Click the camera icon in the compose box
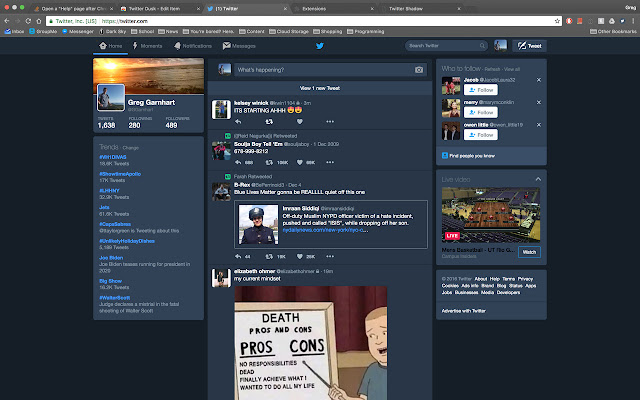This screenshot has height=400, width=640. coord(420,70)
